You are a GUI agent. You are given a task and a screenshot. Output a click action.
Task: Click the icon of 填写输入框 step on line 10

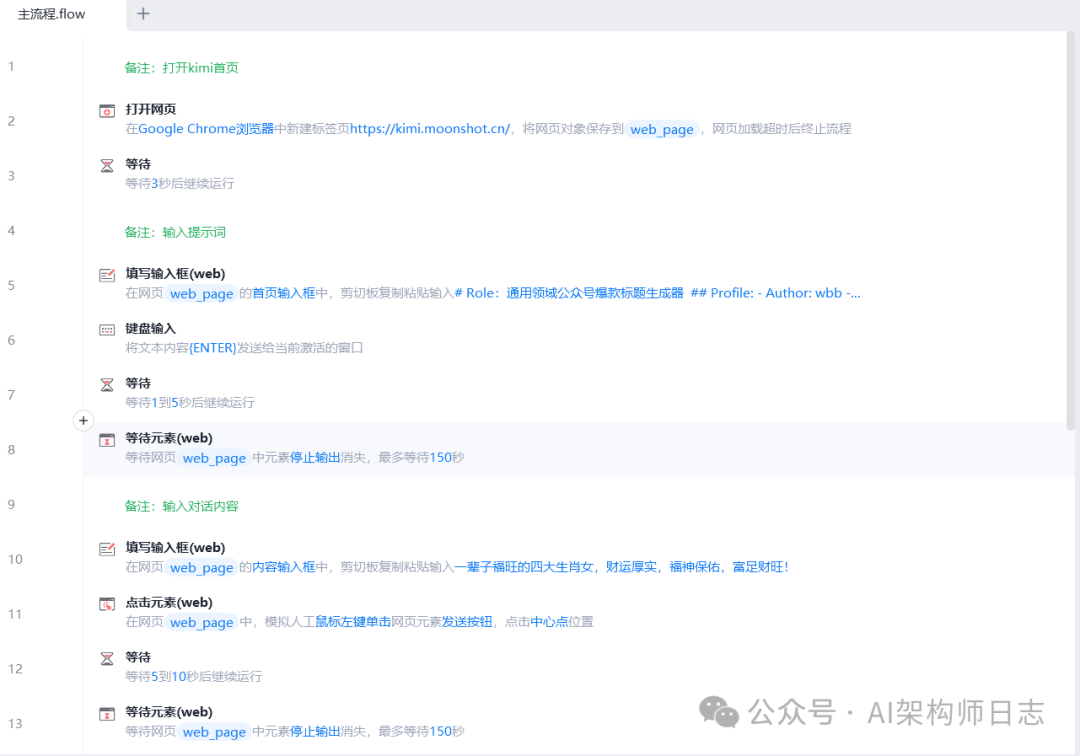pos(107,549)
